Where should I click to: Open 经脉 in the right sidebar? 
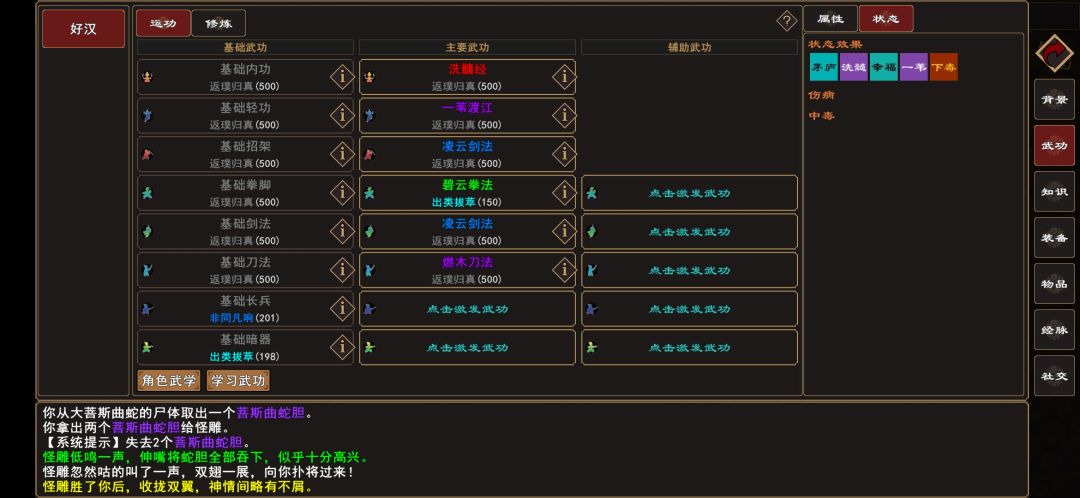coord(1054,329)
